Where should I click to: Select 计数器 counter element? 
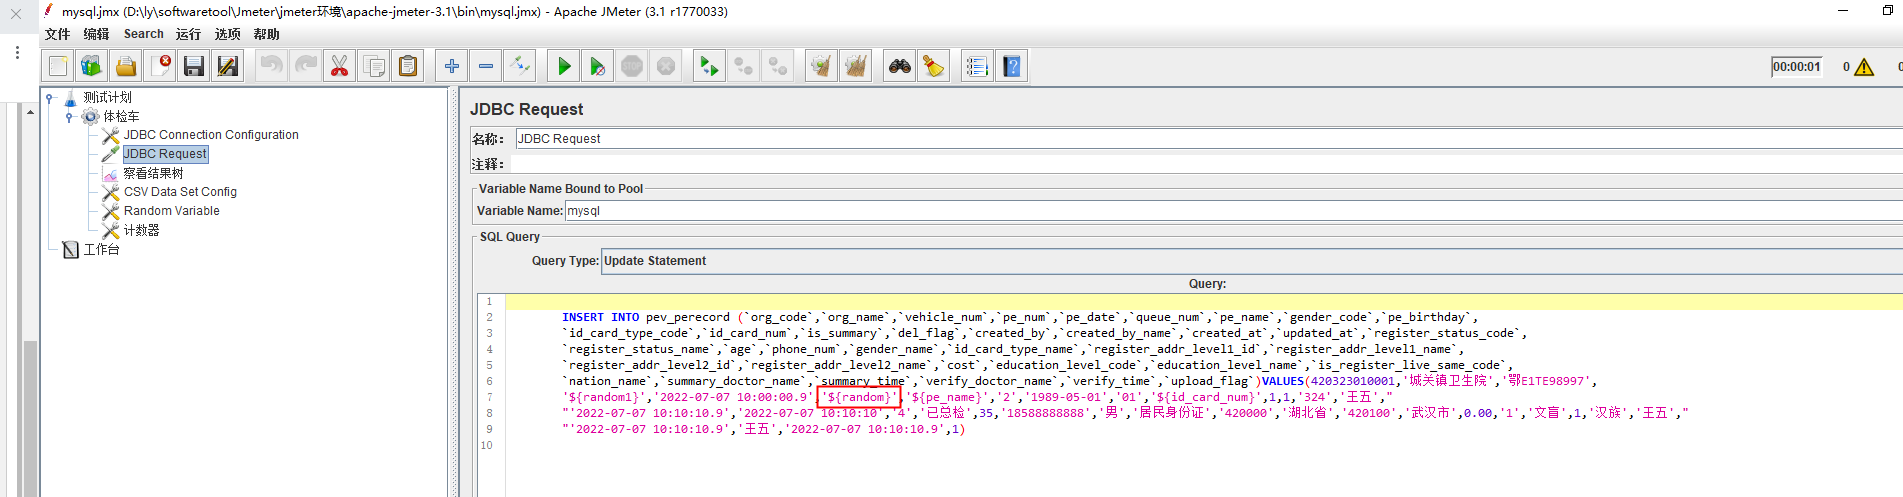141,230
